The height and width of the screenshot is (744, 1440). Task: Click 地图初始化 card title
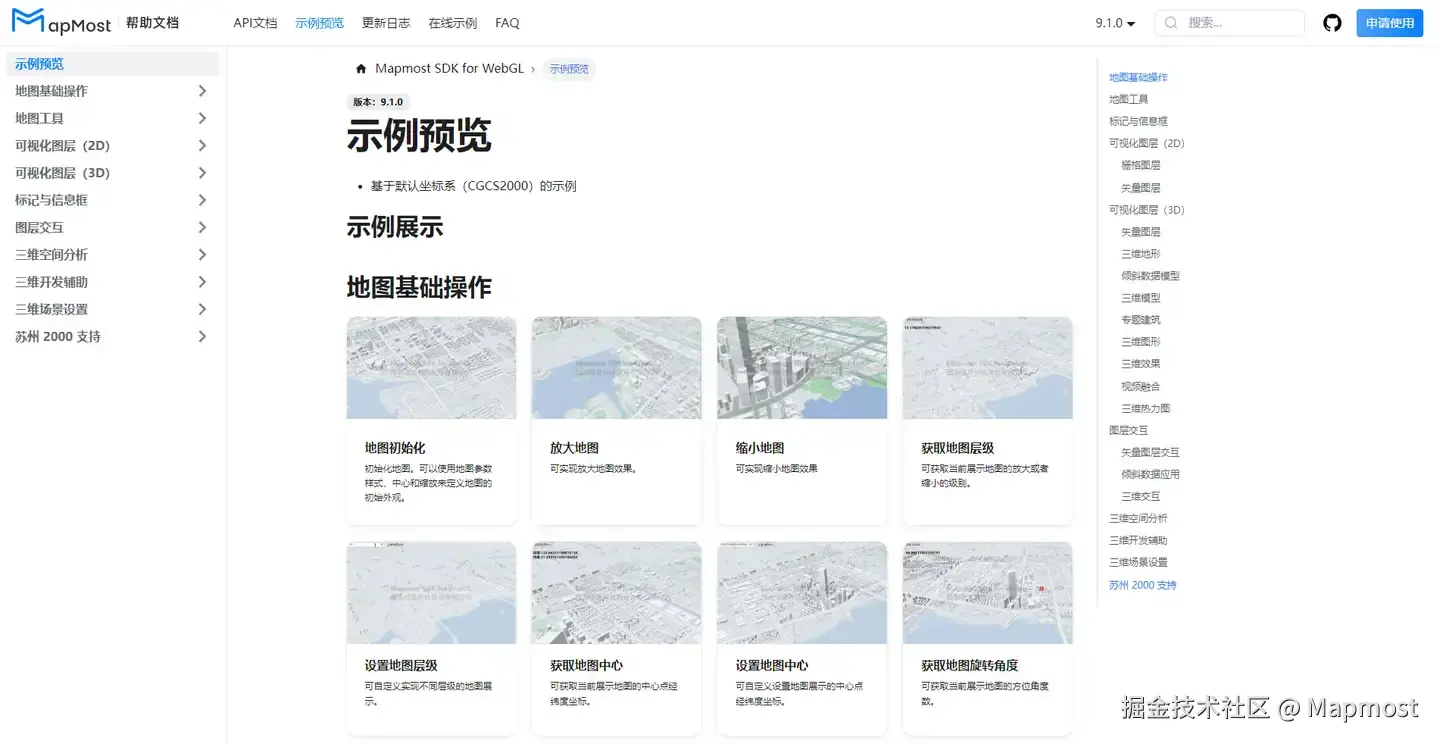[395, 448]
